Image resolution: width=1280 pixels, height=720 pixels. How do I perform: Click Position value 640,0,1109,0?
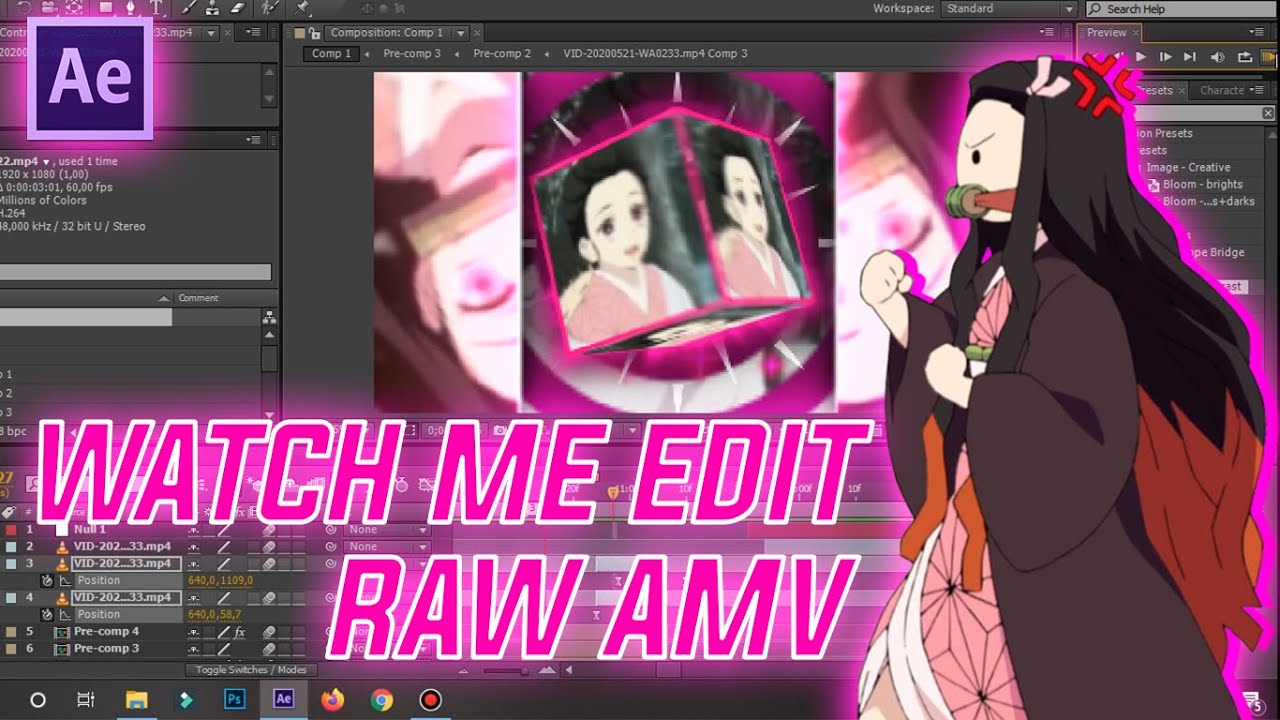point(220,581)
